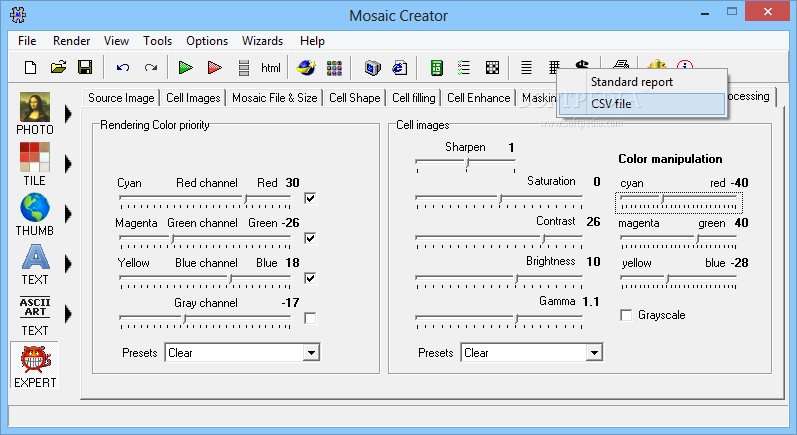Open the View menu
This screenshot has height=435, width=797.
[x=116, y=41]
